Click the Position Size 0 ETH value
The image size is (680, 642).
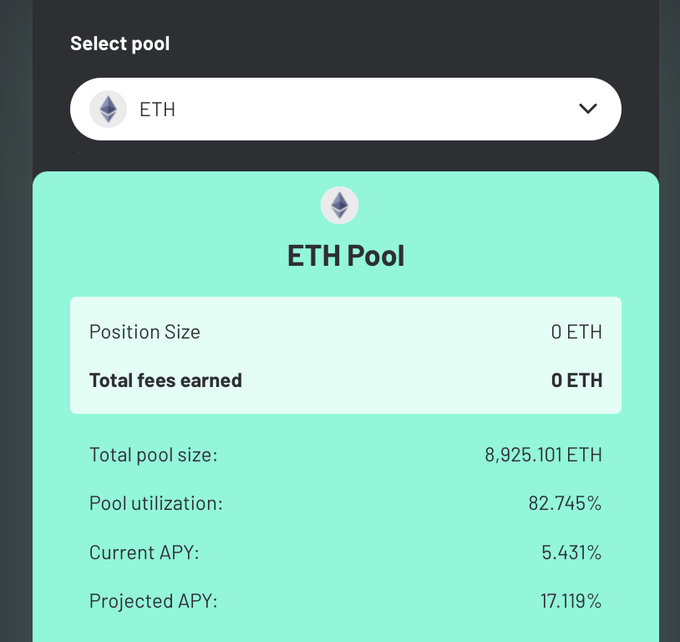click(x=576, y=332)
